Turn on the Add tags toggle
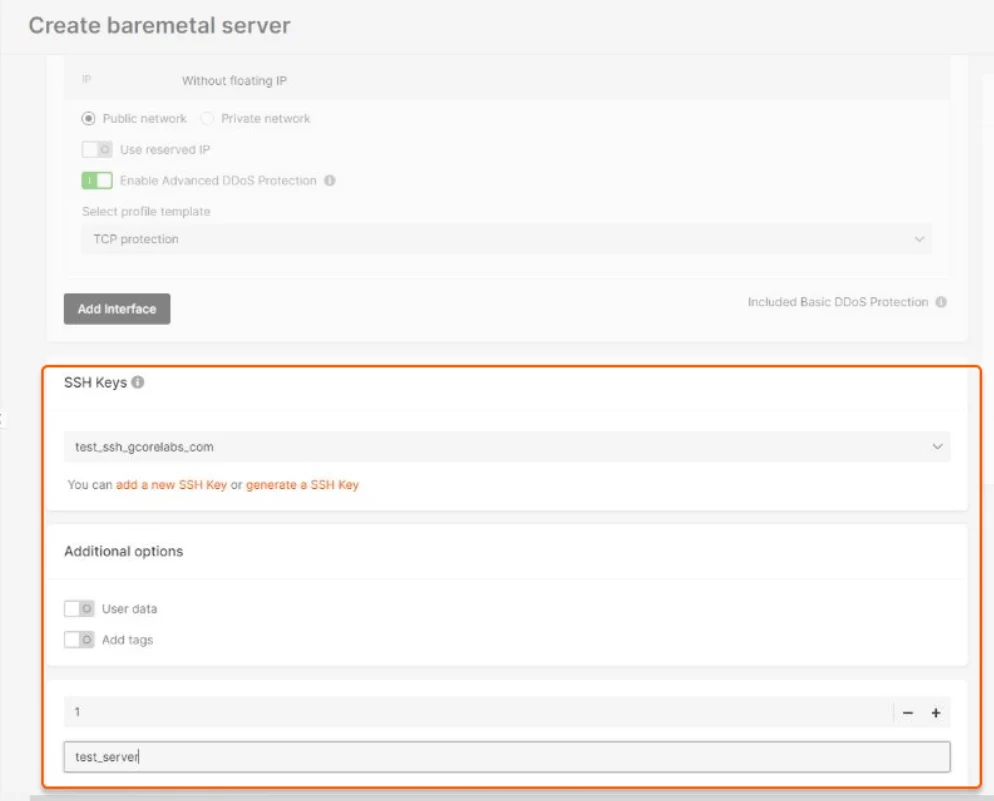This screenshot has width=994, height=801. pos(79,640)
